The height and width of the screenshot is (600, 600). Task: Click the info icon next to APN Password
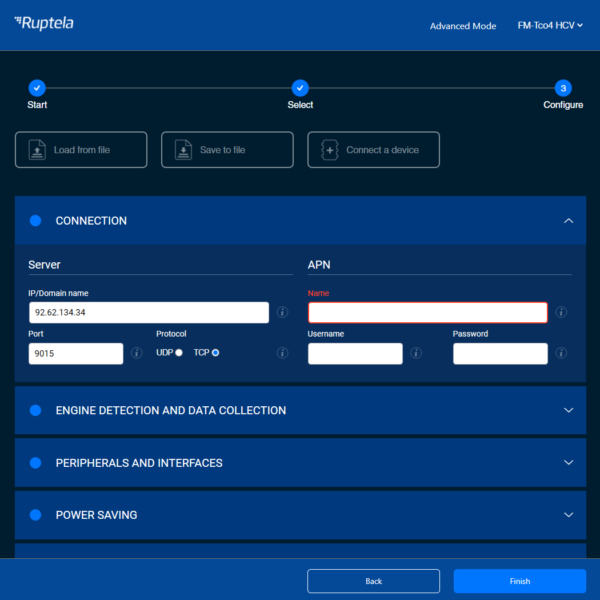[561, 353]
